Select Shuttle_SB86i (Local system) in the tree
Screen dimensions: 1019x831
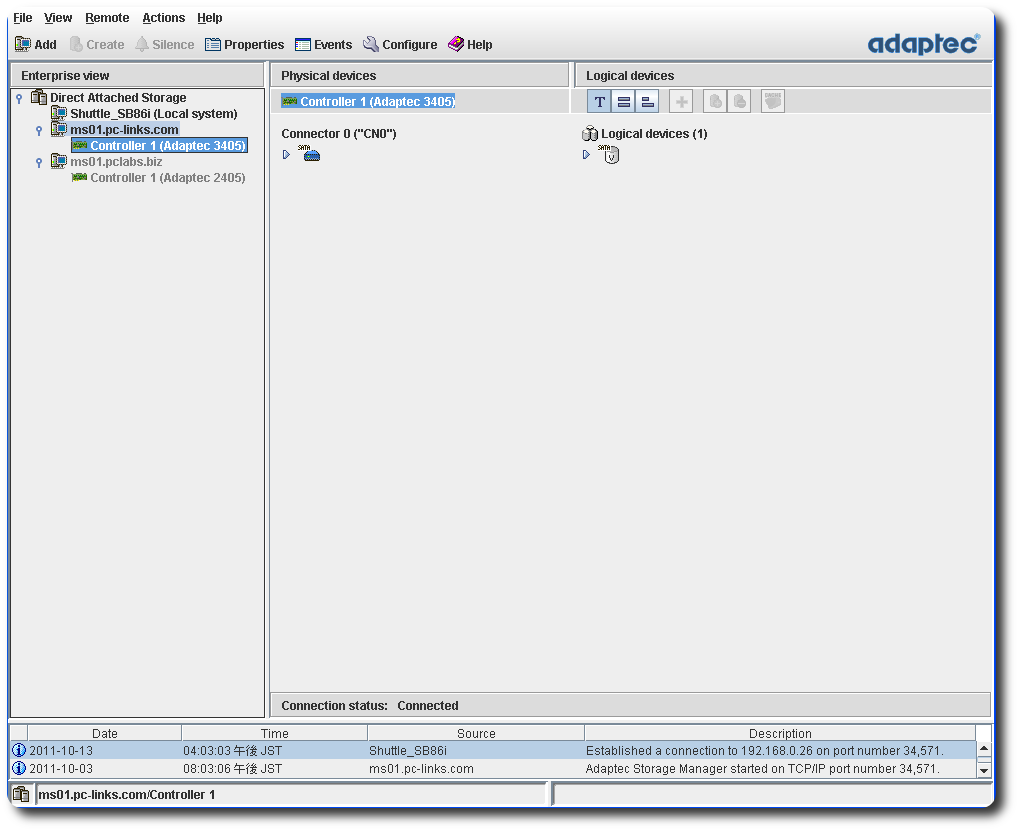pyautogui.click(x=154, y=114)
